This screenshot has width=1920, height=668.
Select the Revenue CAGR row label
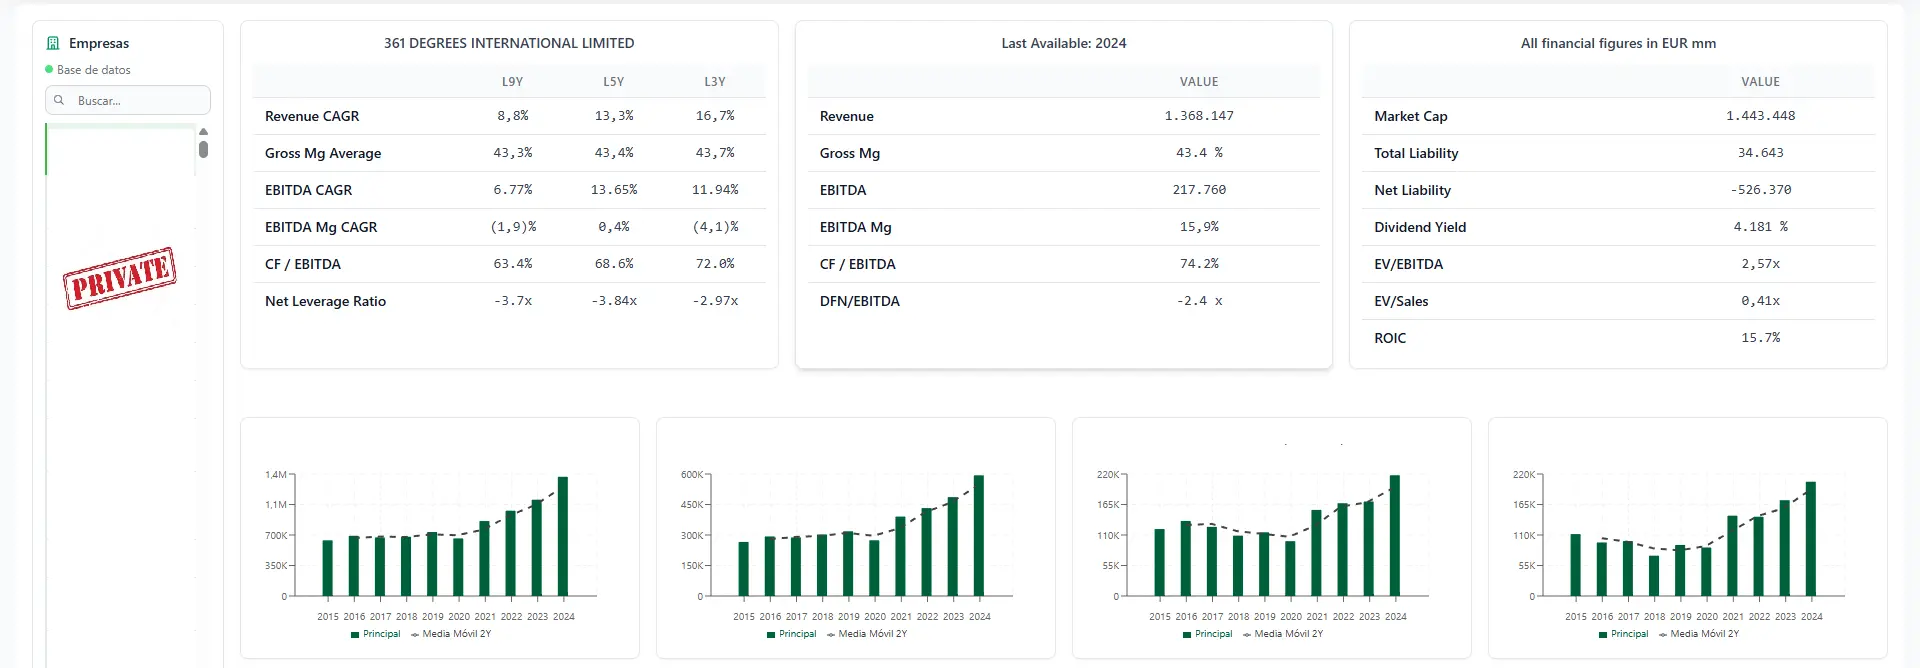point(312,116)
